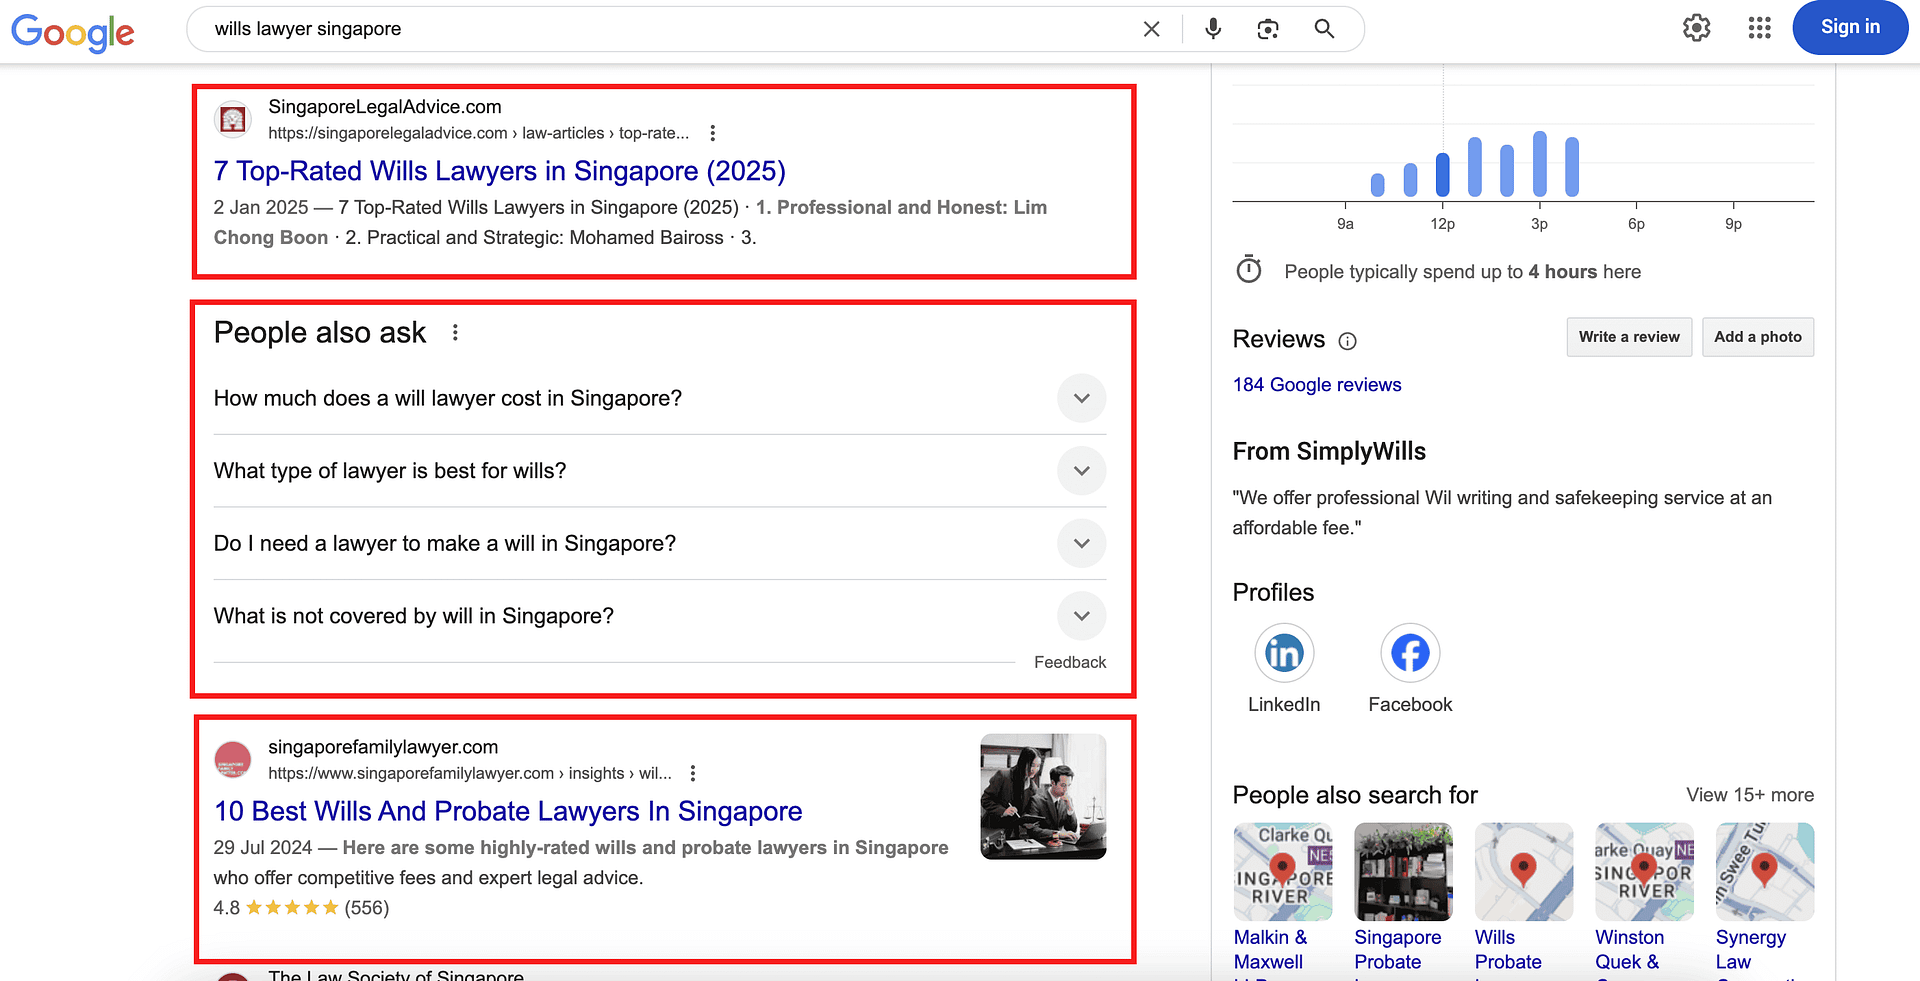Click Write a review button
This screenshot has width=1920, height=981.
pos(1629,337)
